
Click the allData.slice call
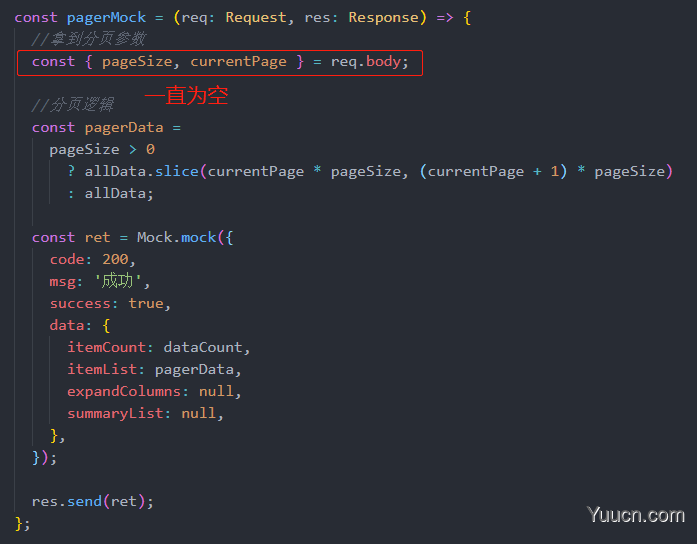(141, 171)
